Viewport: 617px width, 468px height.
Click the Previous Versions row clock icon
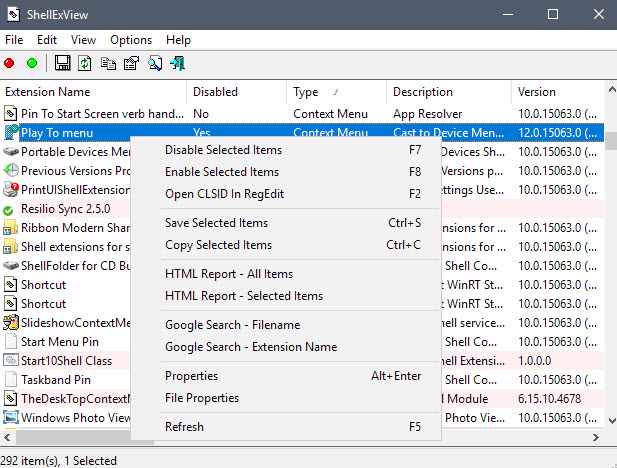click(x=11, y=170)
